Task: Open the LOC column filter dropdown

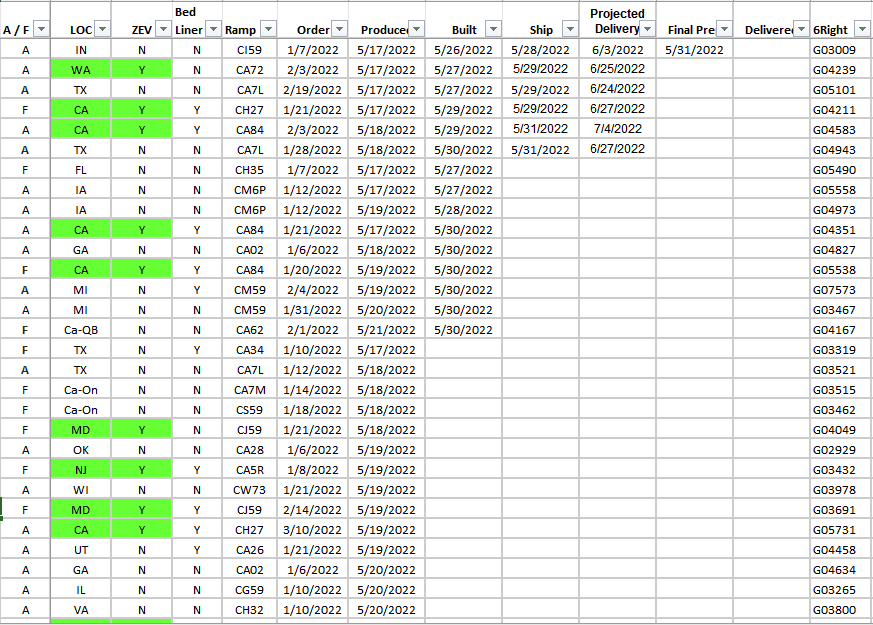Action: point(101,29)
